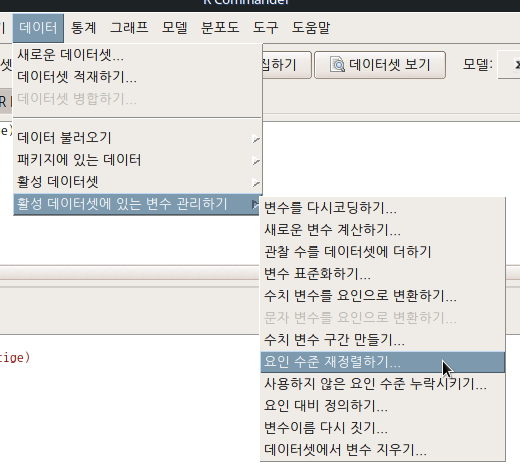Screen dimensions: 520x476
Task: Choose 새로운 데이터셋... menu entry
Action: coord(137,55)
